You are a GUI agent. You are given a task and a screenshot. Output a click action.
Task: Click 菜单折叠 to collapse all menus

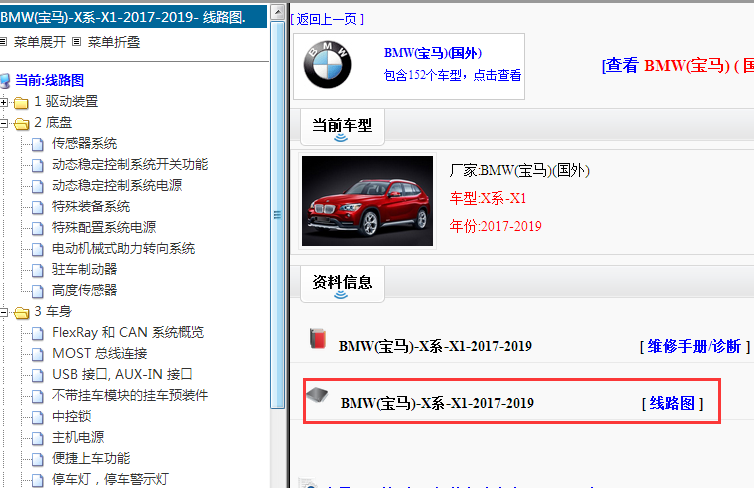114,42
